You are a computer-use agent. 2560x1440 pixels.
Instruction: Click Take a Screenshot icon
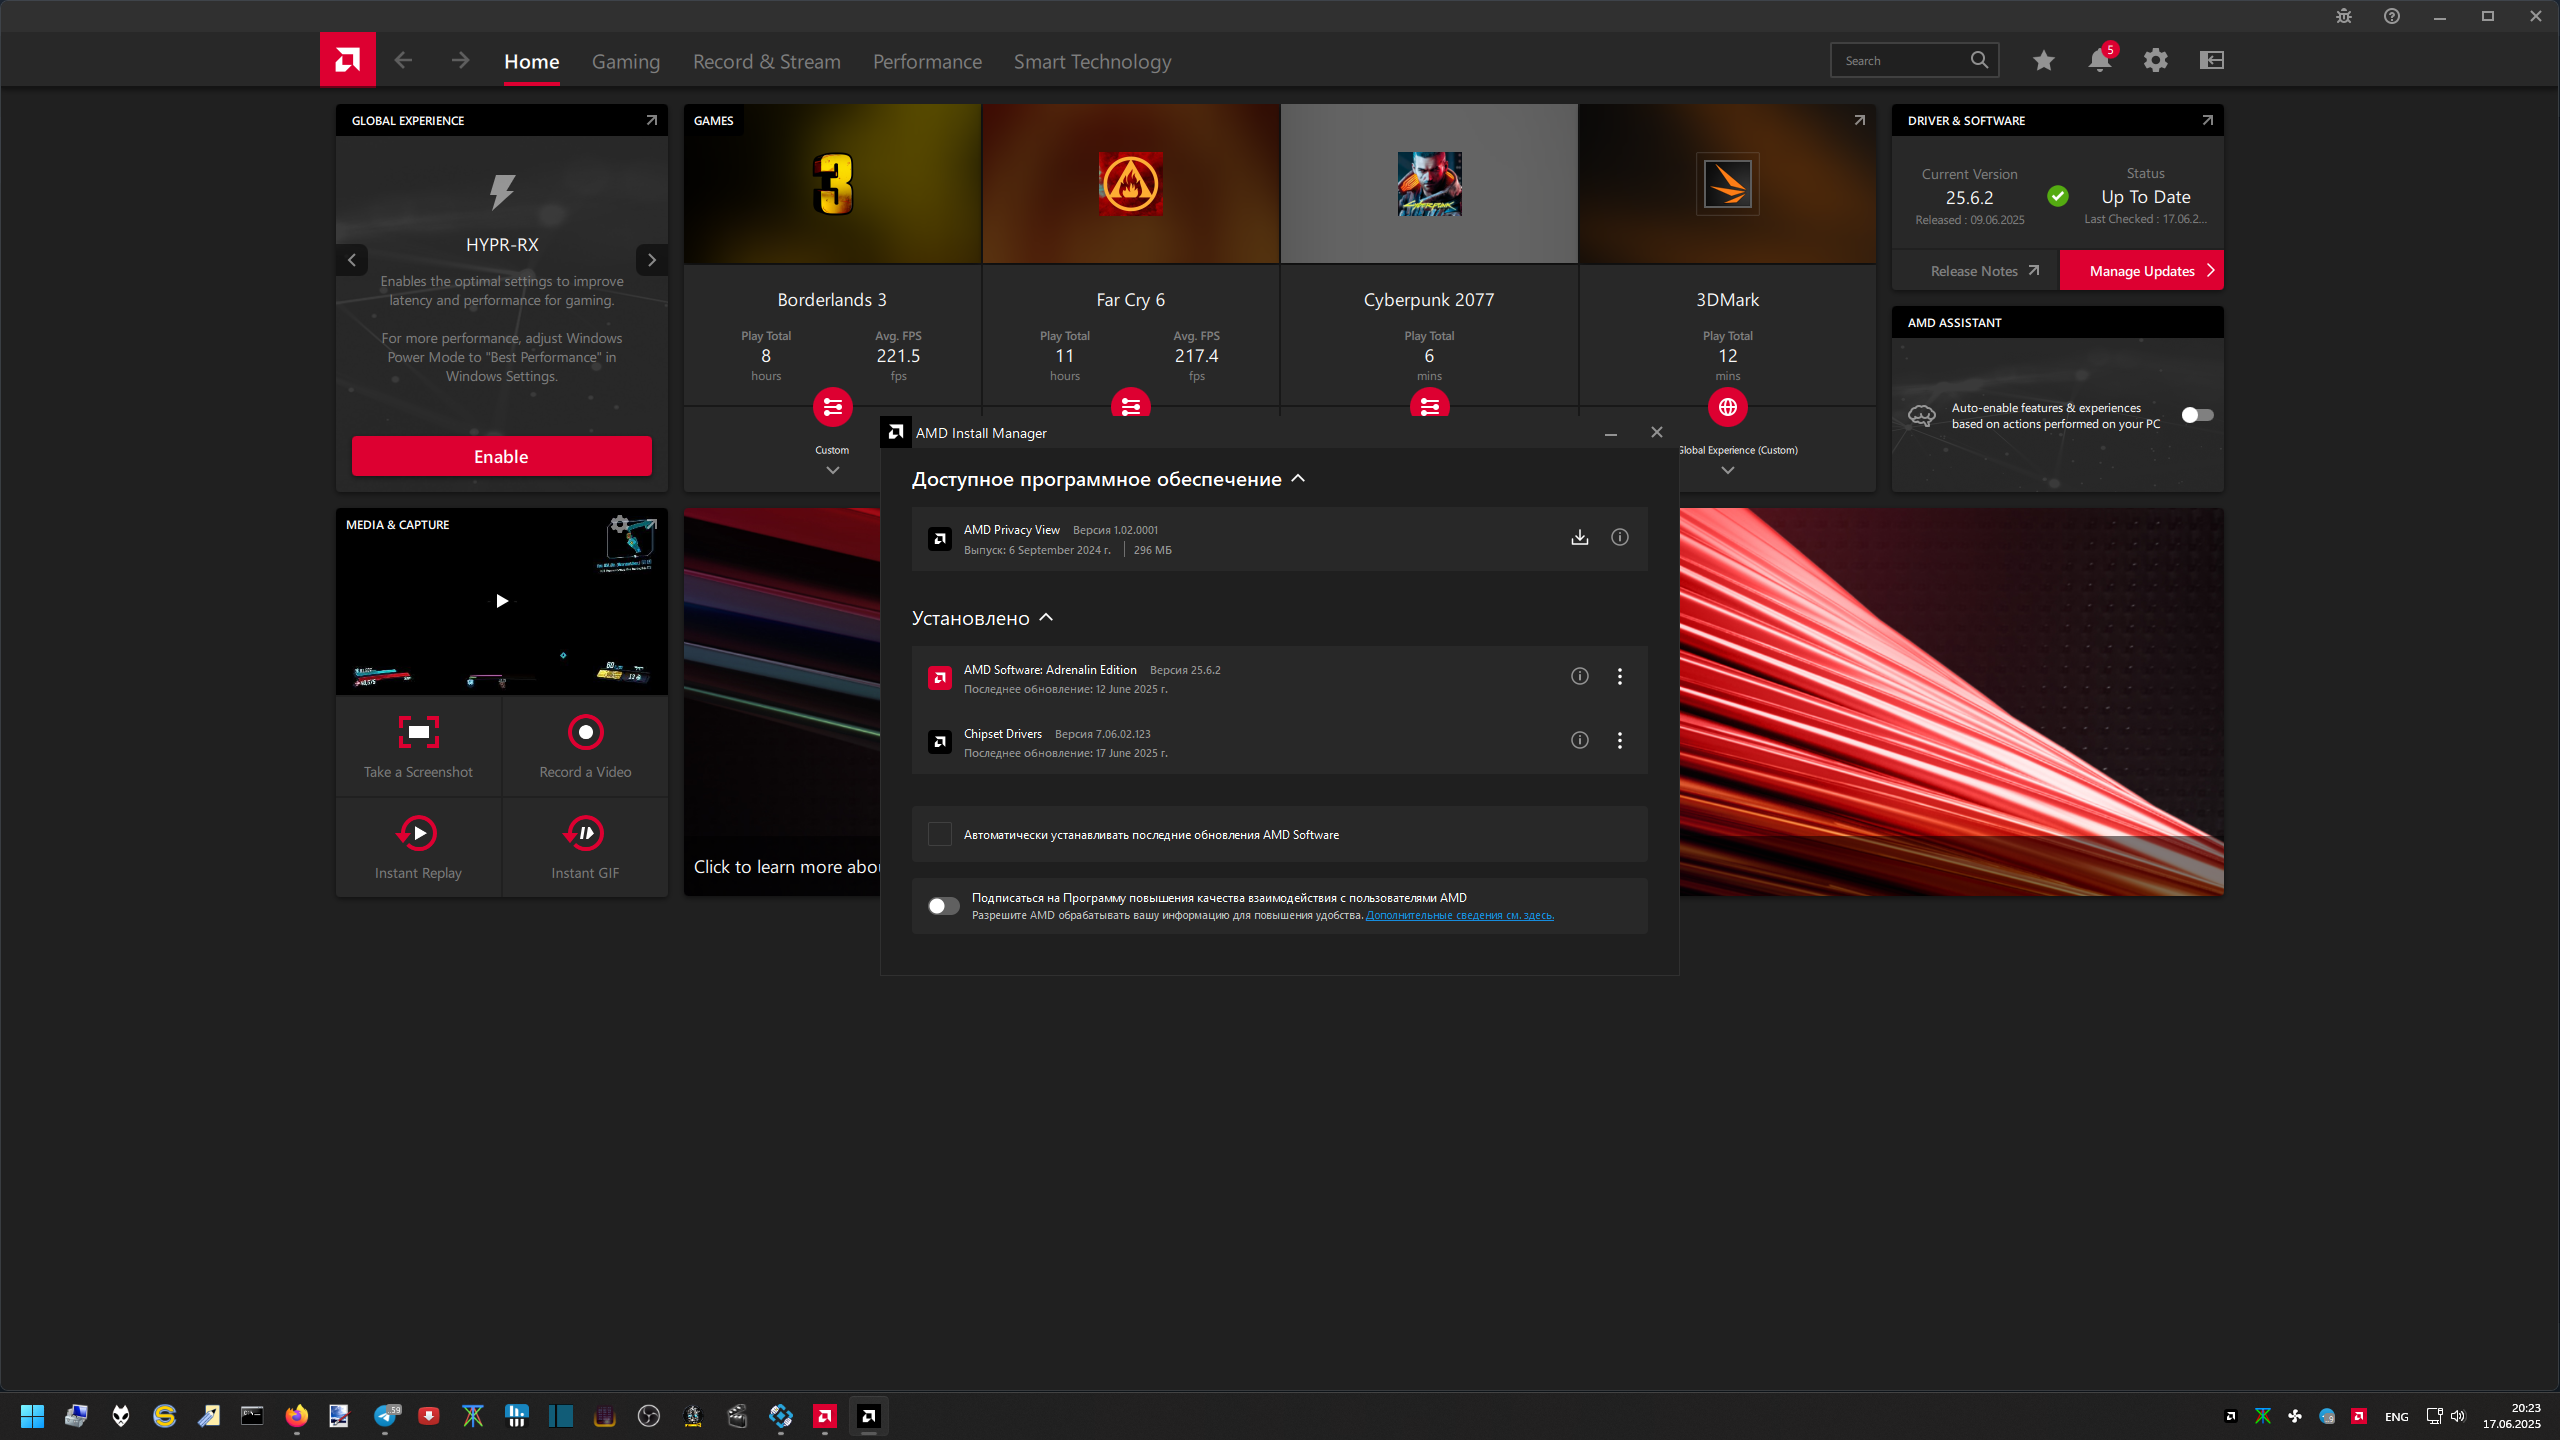418,733
